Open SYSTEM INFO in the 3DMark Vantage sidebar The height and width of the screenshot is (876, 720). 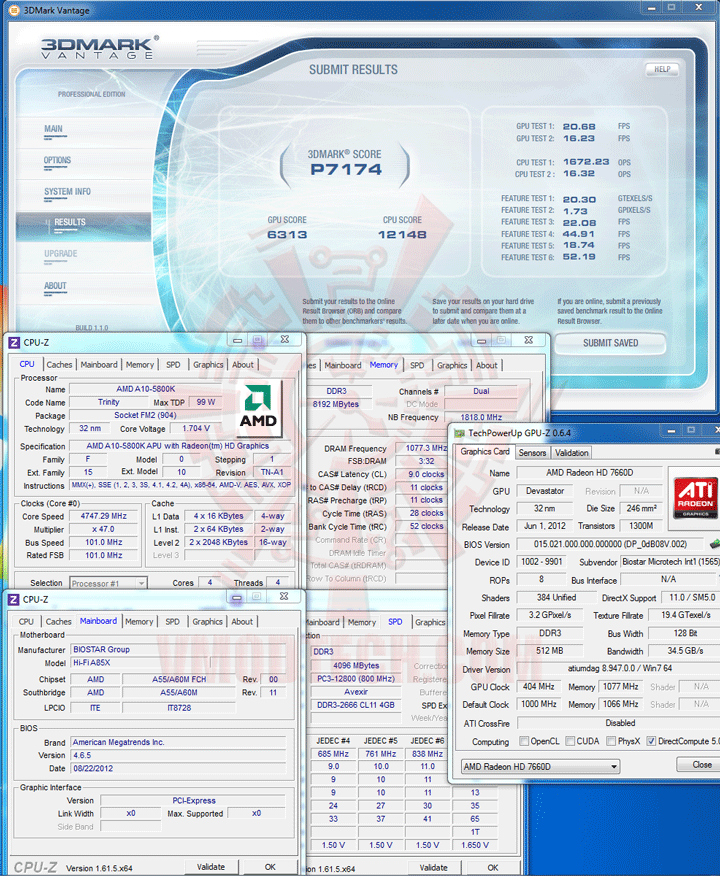67,192
